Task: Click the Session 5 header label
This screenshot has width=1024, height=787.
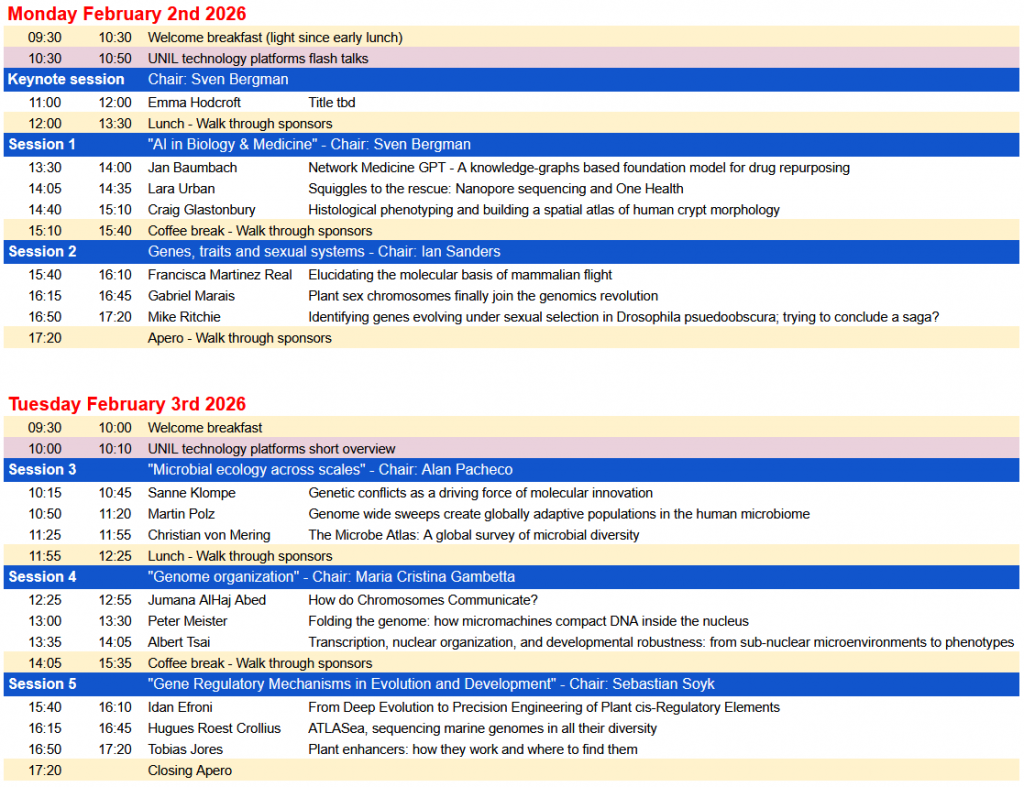Action: coord(42,684)
